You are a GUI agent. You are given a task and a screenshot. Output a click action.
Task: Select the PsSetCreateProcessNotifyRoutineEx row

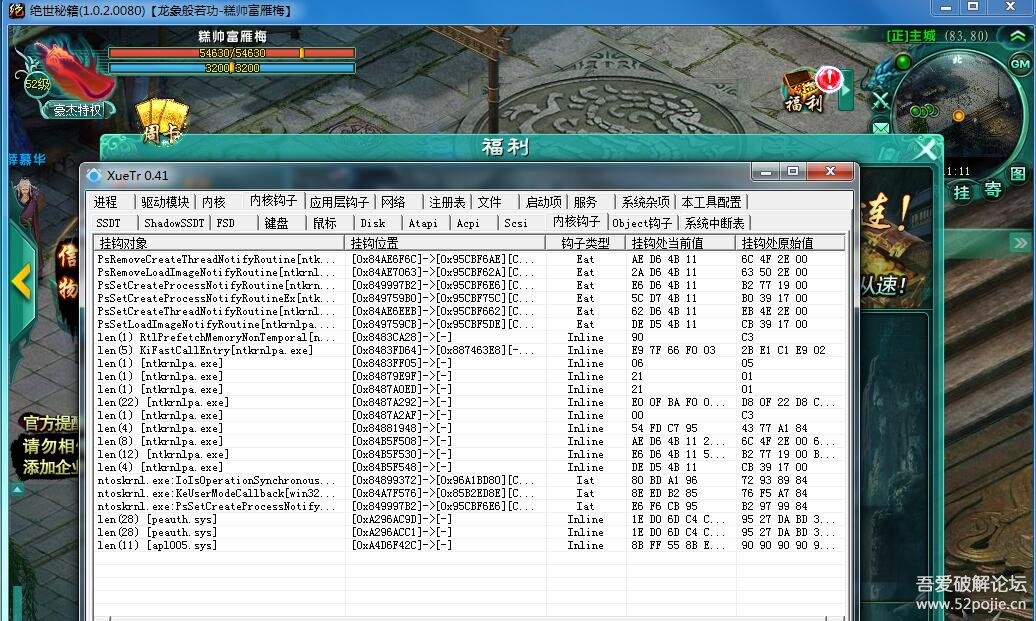pos(469,299)
